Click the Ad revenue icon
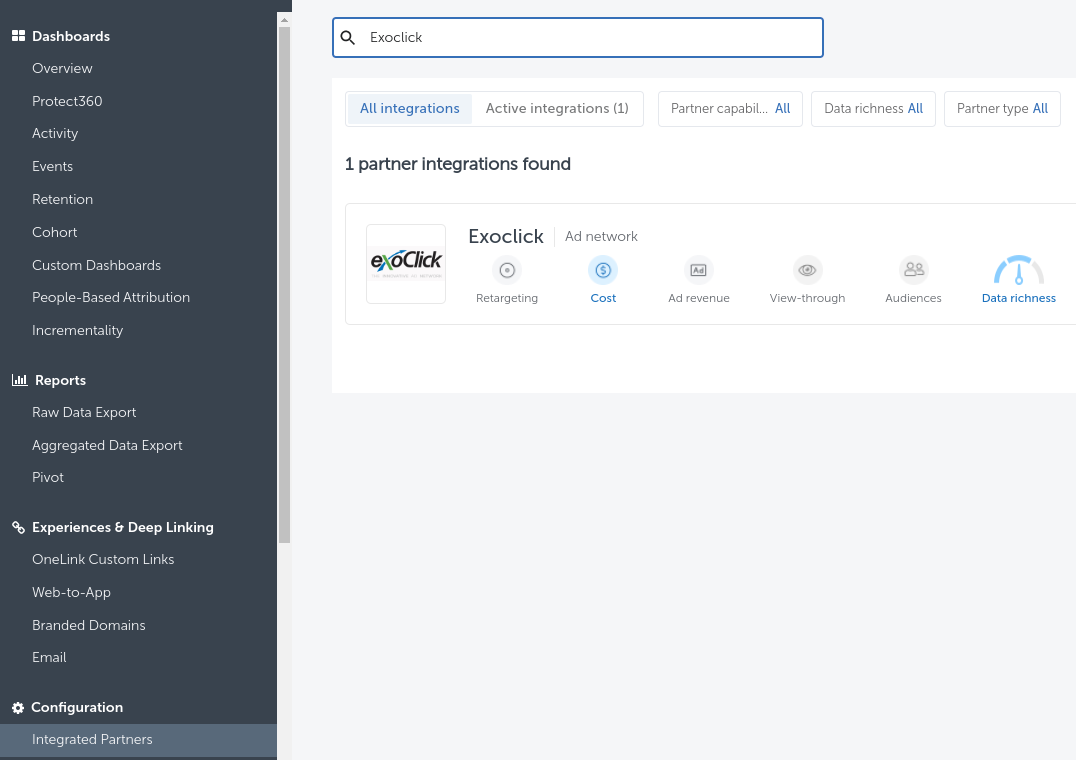 coord(699,270)
